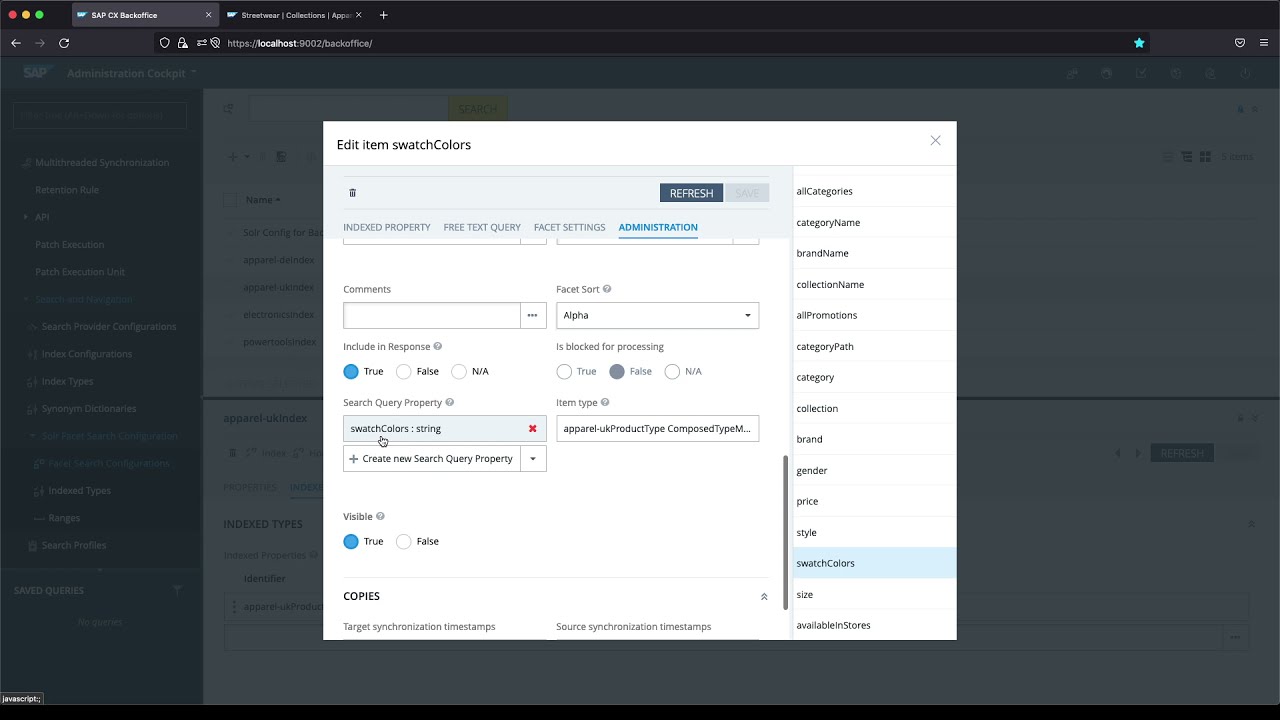Select category in property list
1280x720 pixels.
[x=874, y=377]
